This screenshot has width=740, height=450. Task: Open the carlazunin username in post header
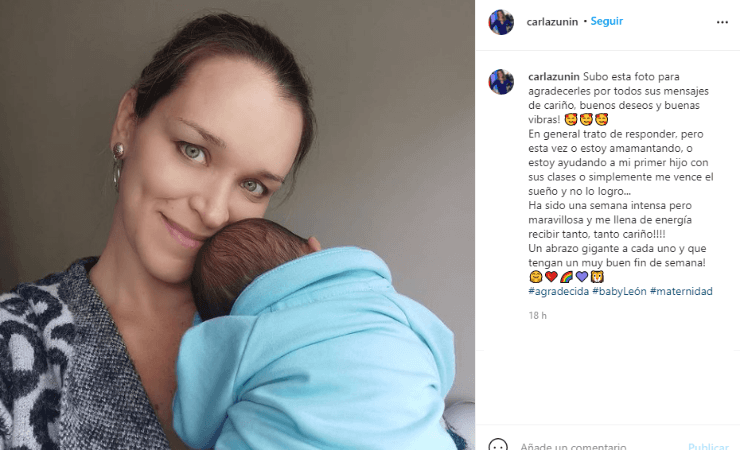(x=552, y=22)
